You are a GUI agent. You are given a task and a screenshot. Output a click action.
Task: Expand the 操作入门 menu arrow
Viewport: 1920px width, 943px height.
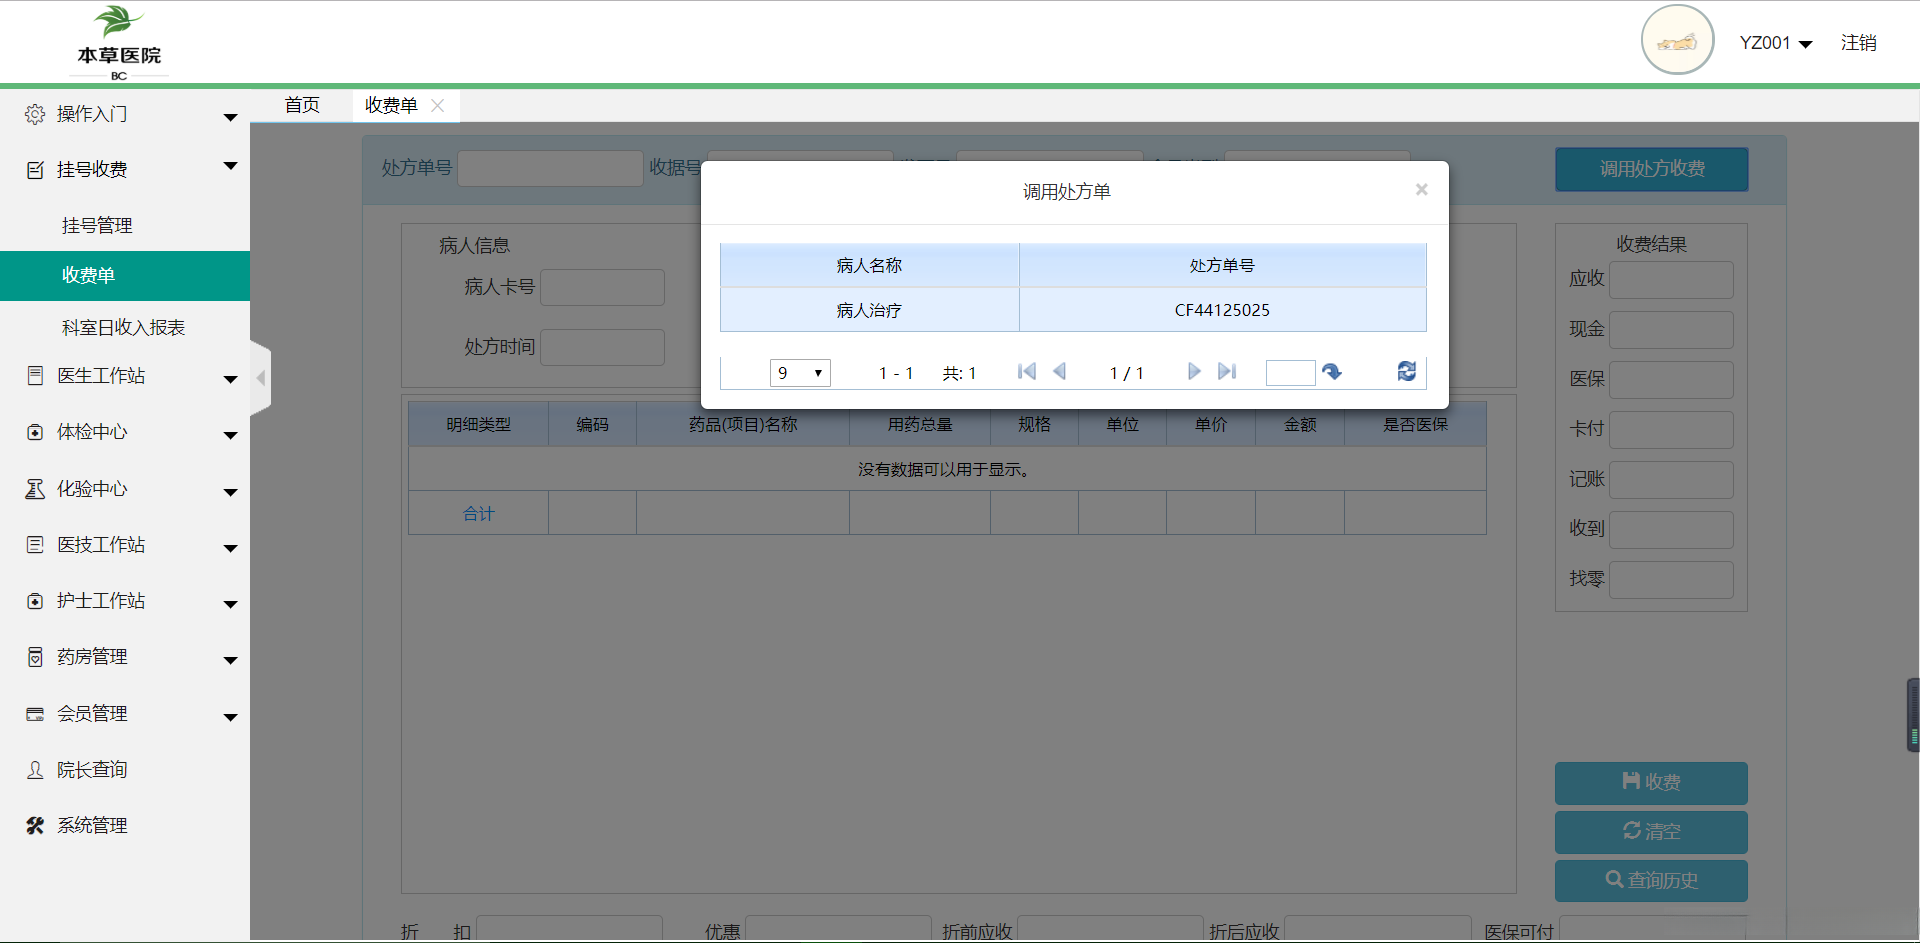coord(230,117)
